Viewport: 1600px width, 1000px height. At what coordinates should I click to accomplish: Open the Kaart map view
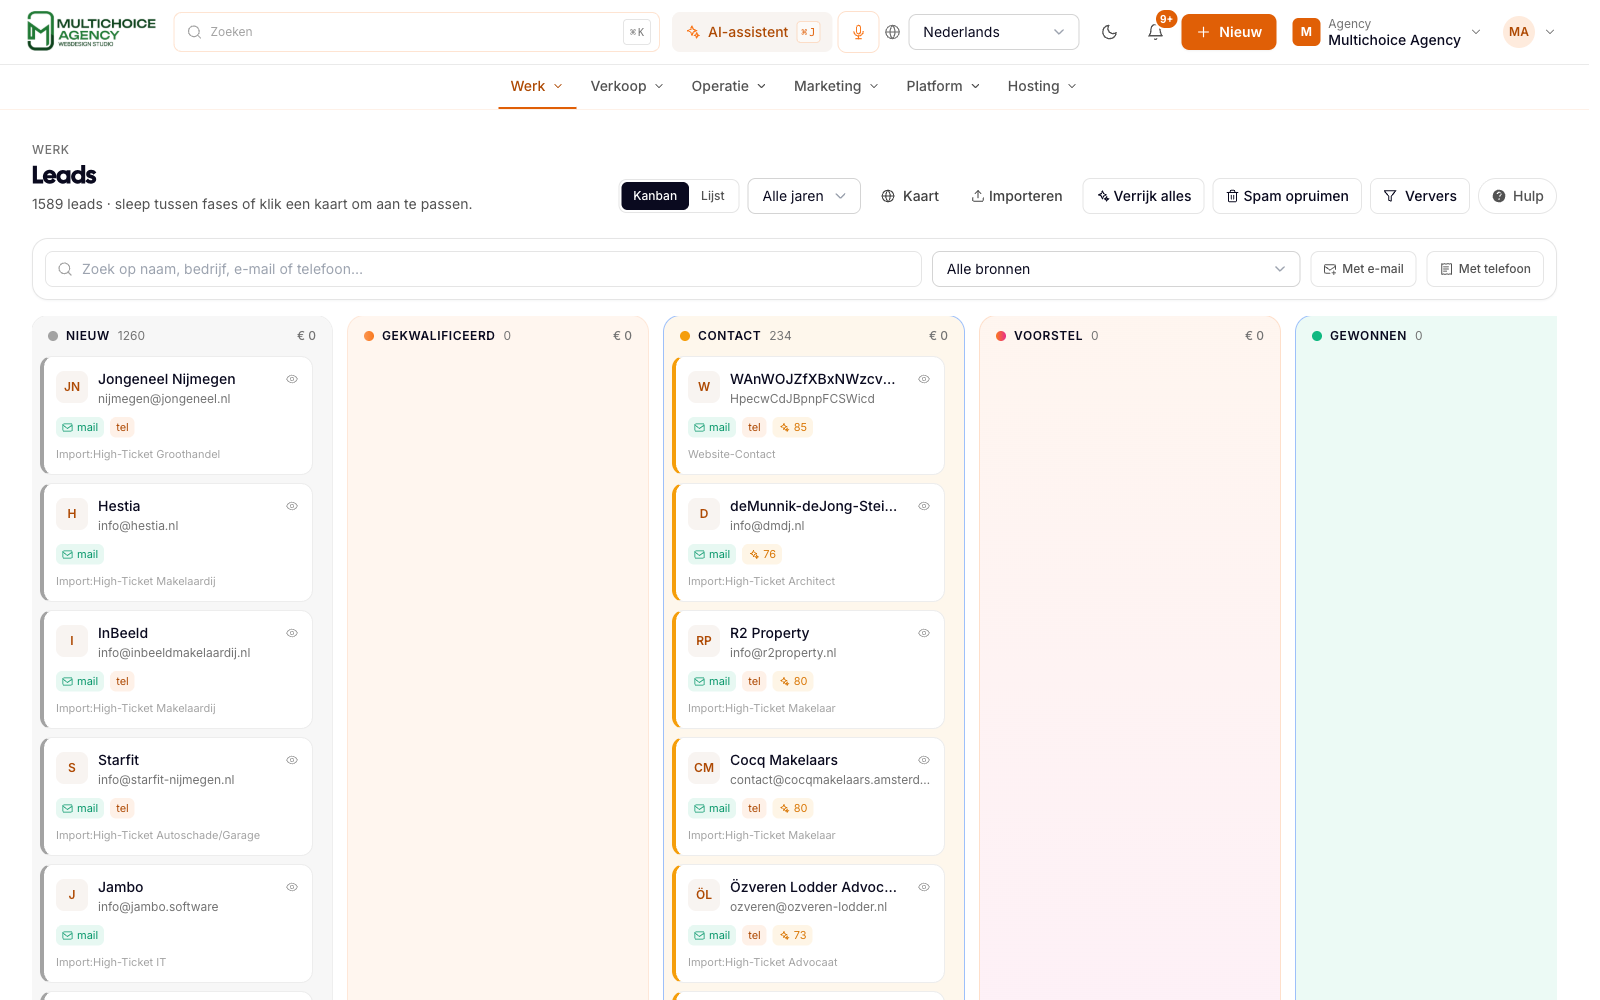click(x=910, y=196)
